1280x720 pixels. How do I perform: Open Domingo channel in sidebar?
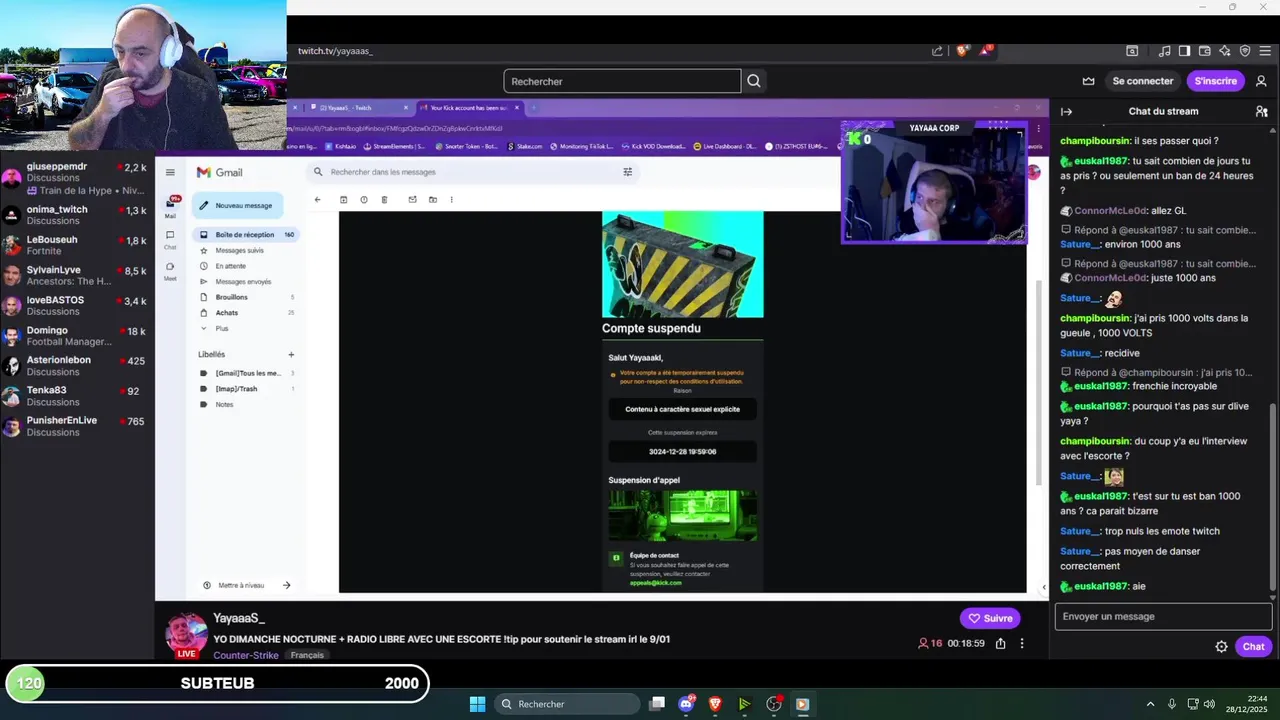77,335
